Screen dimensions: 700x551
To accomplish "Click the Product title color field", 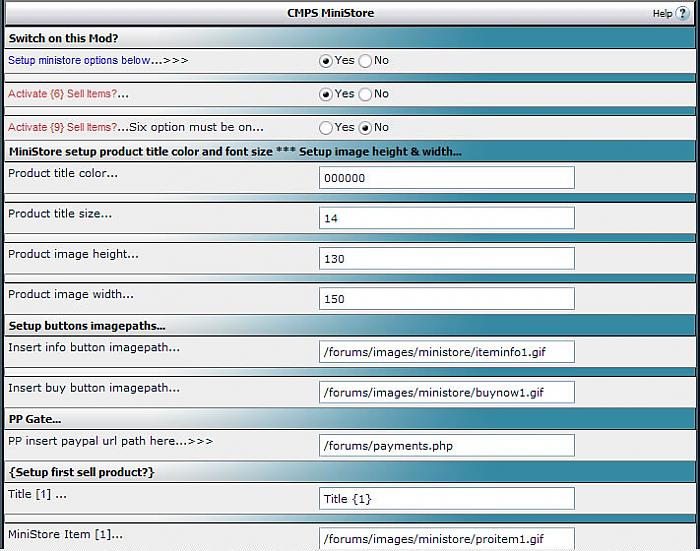I will (x=446, y=178).
